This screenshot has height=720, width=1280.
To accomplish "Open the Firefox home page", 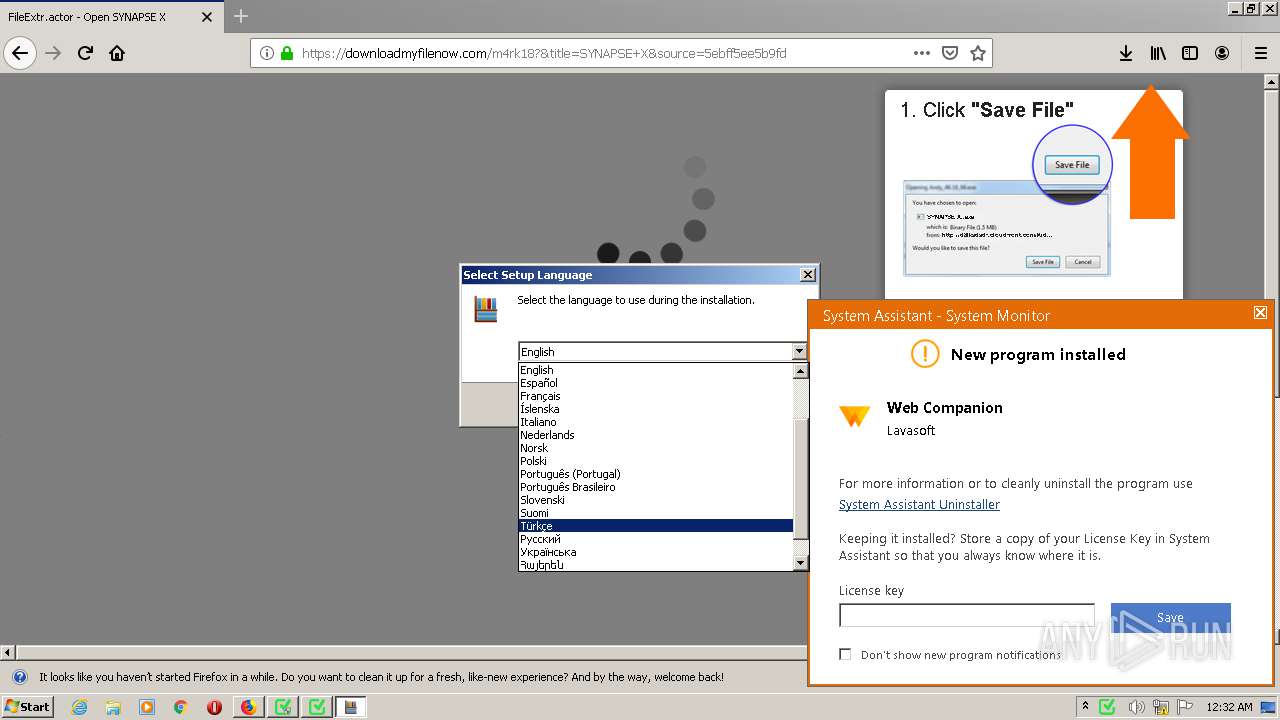I will click(117, 53).
